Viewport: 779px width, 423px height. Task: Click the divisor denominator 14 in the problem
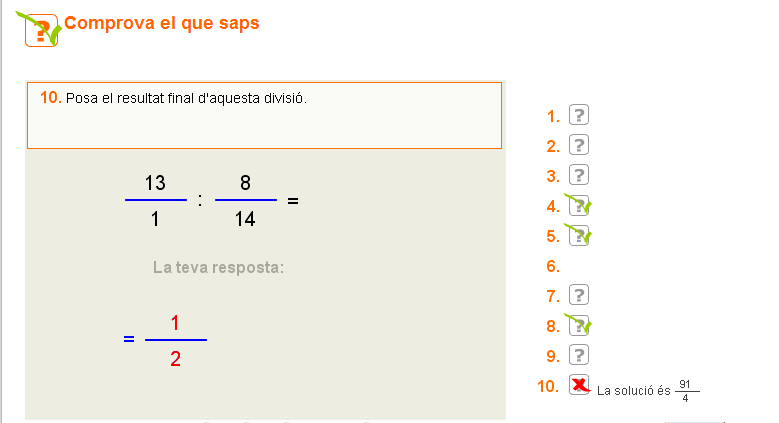point(245,219)
